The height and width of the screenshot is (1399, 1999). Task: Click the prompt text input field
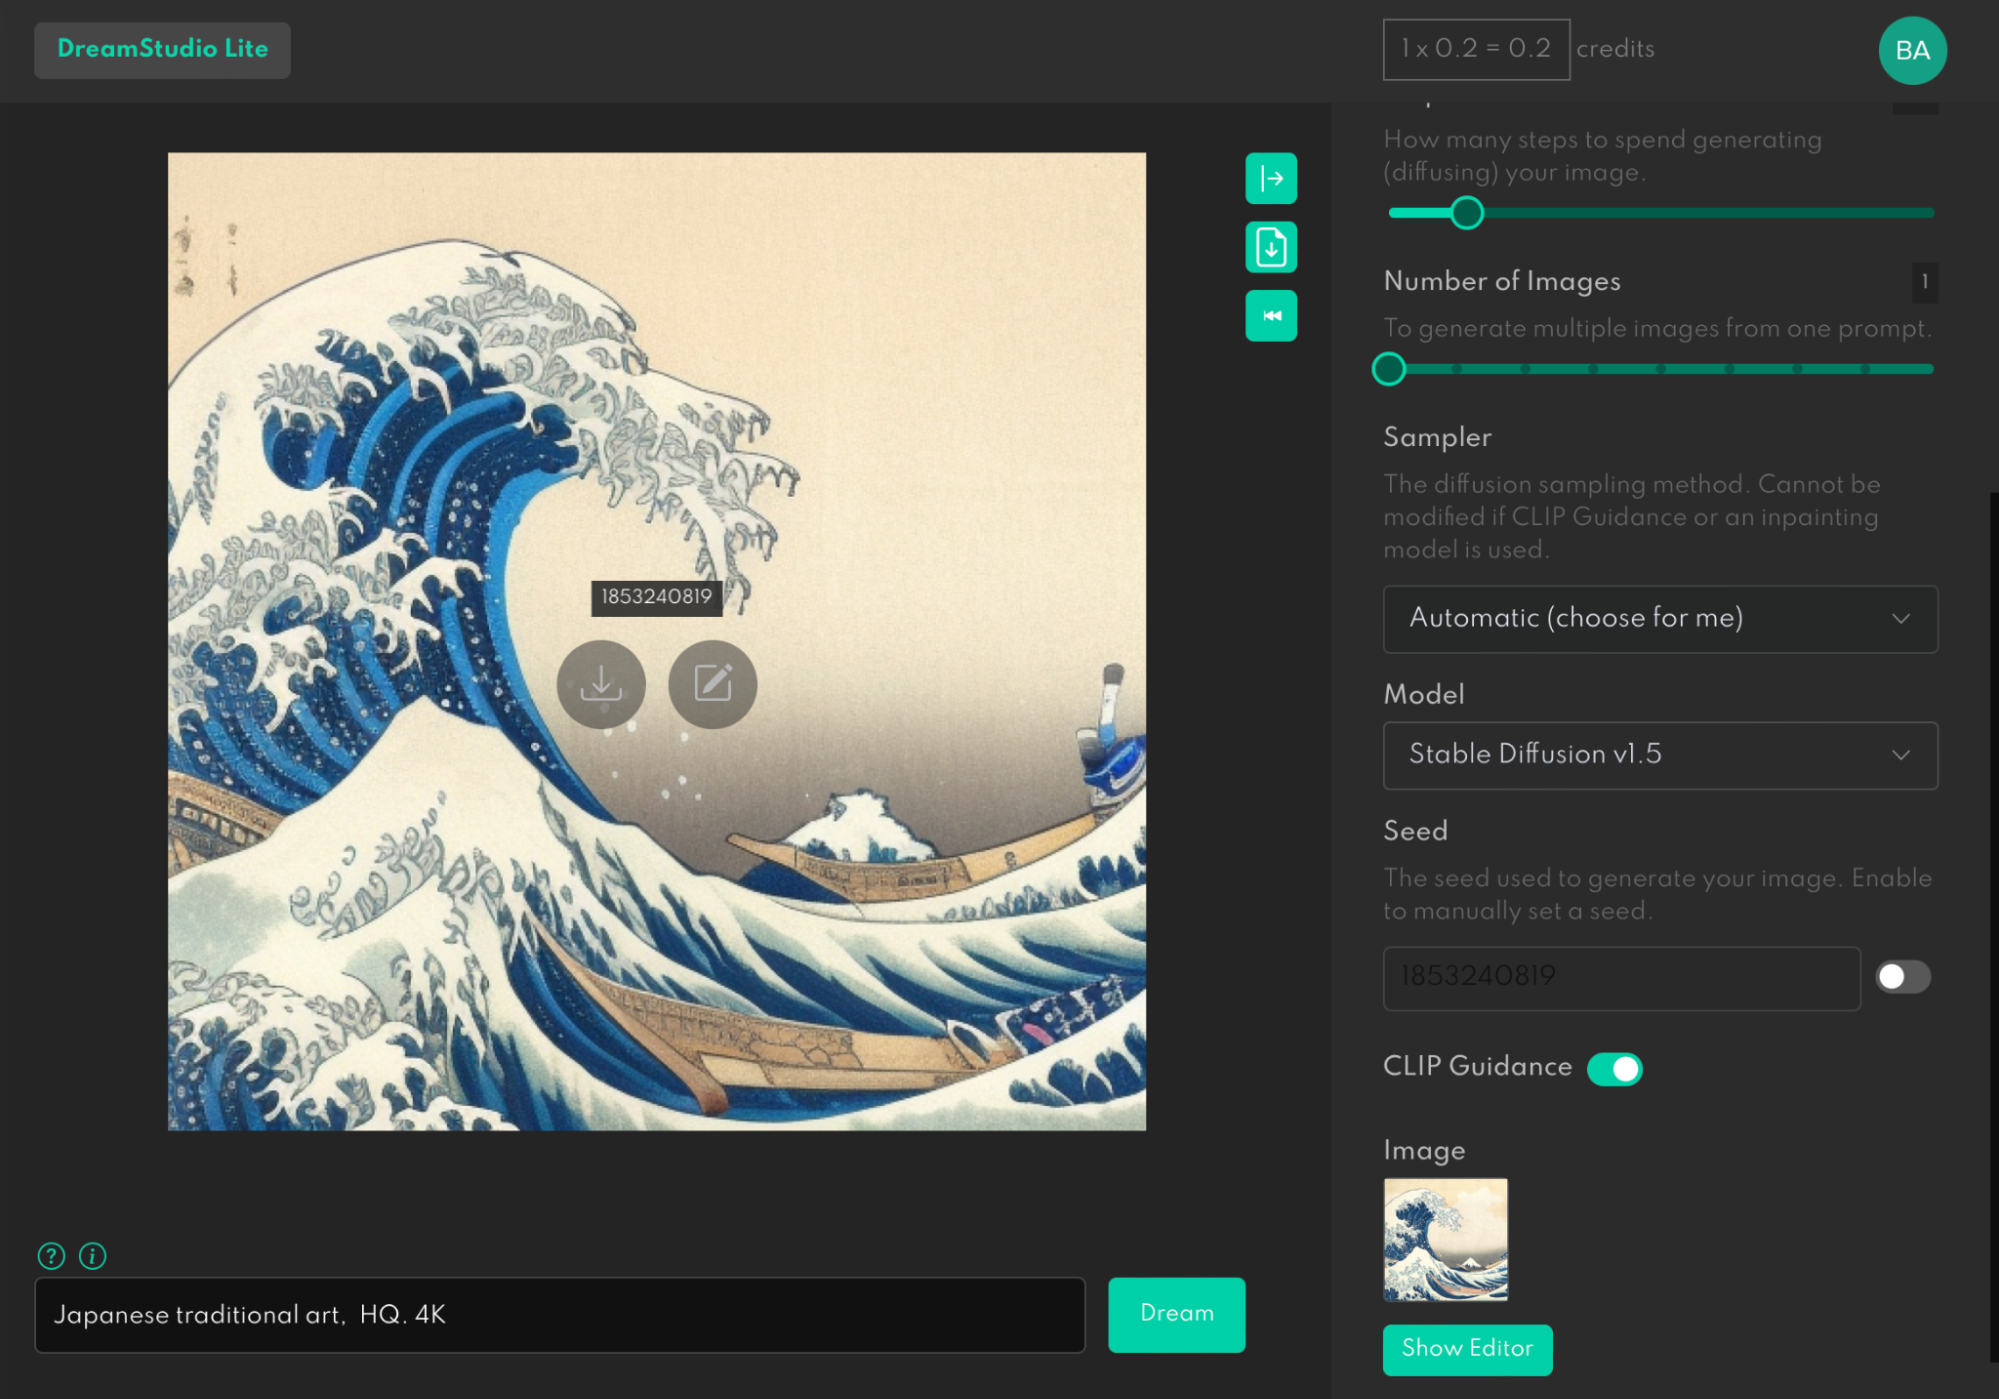560,1315
